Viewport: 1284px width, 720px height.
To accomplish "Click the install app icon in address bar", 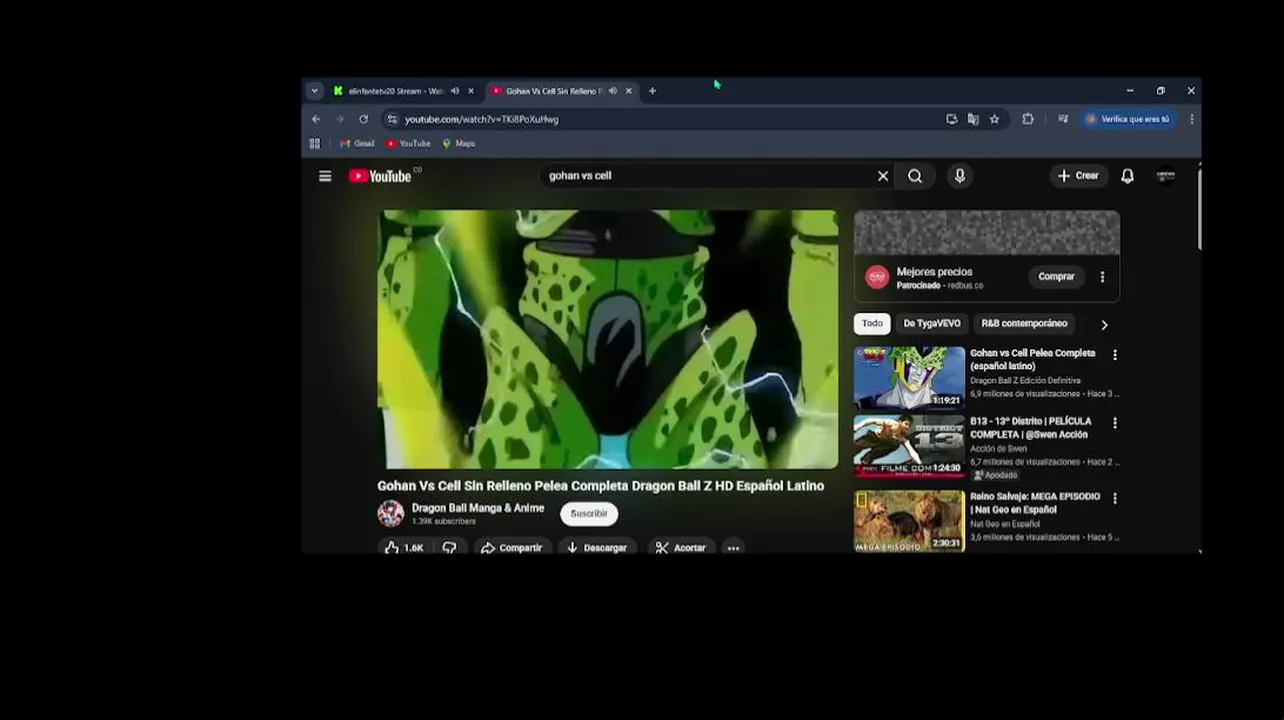I will point(952,119).
